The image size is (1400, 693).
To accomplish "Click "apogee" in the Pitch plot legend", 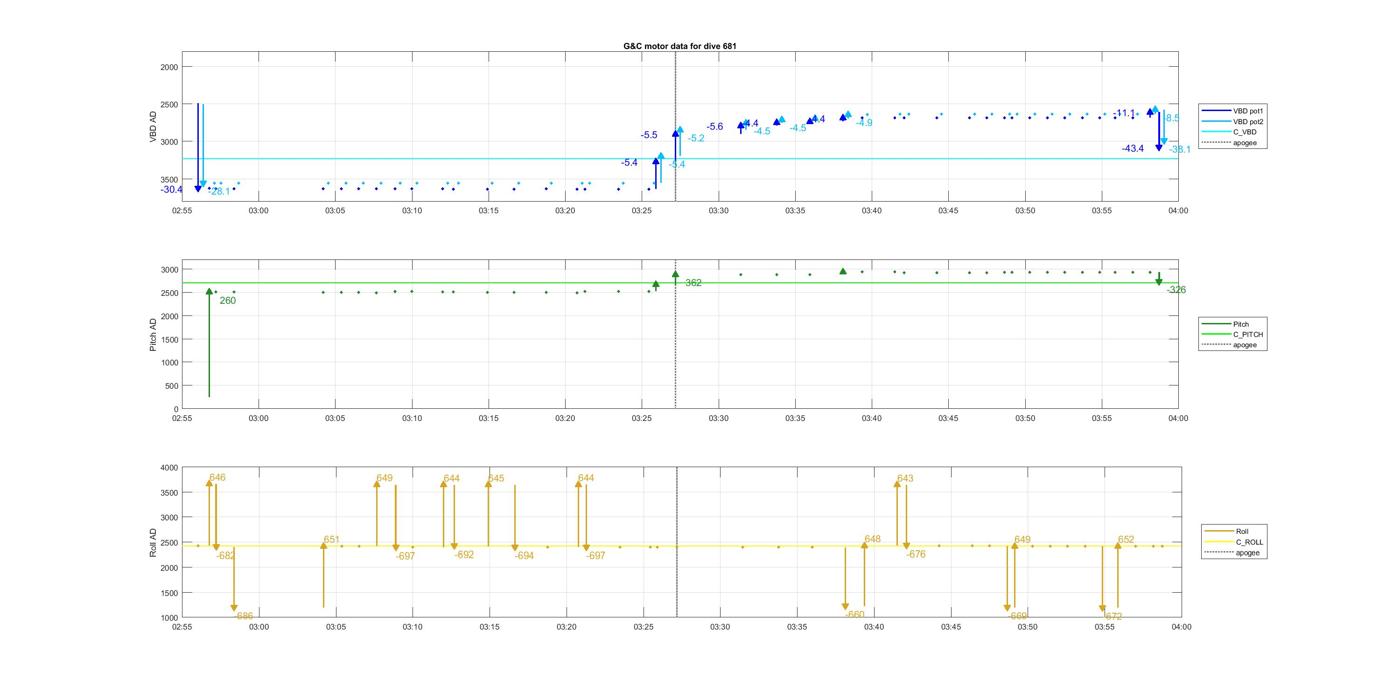I will pos(1244,345).
